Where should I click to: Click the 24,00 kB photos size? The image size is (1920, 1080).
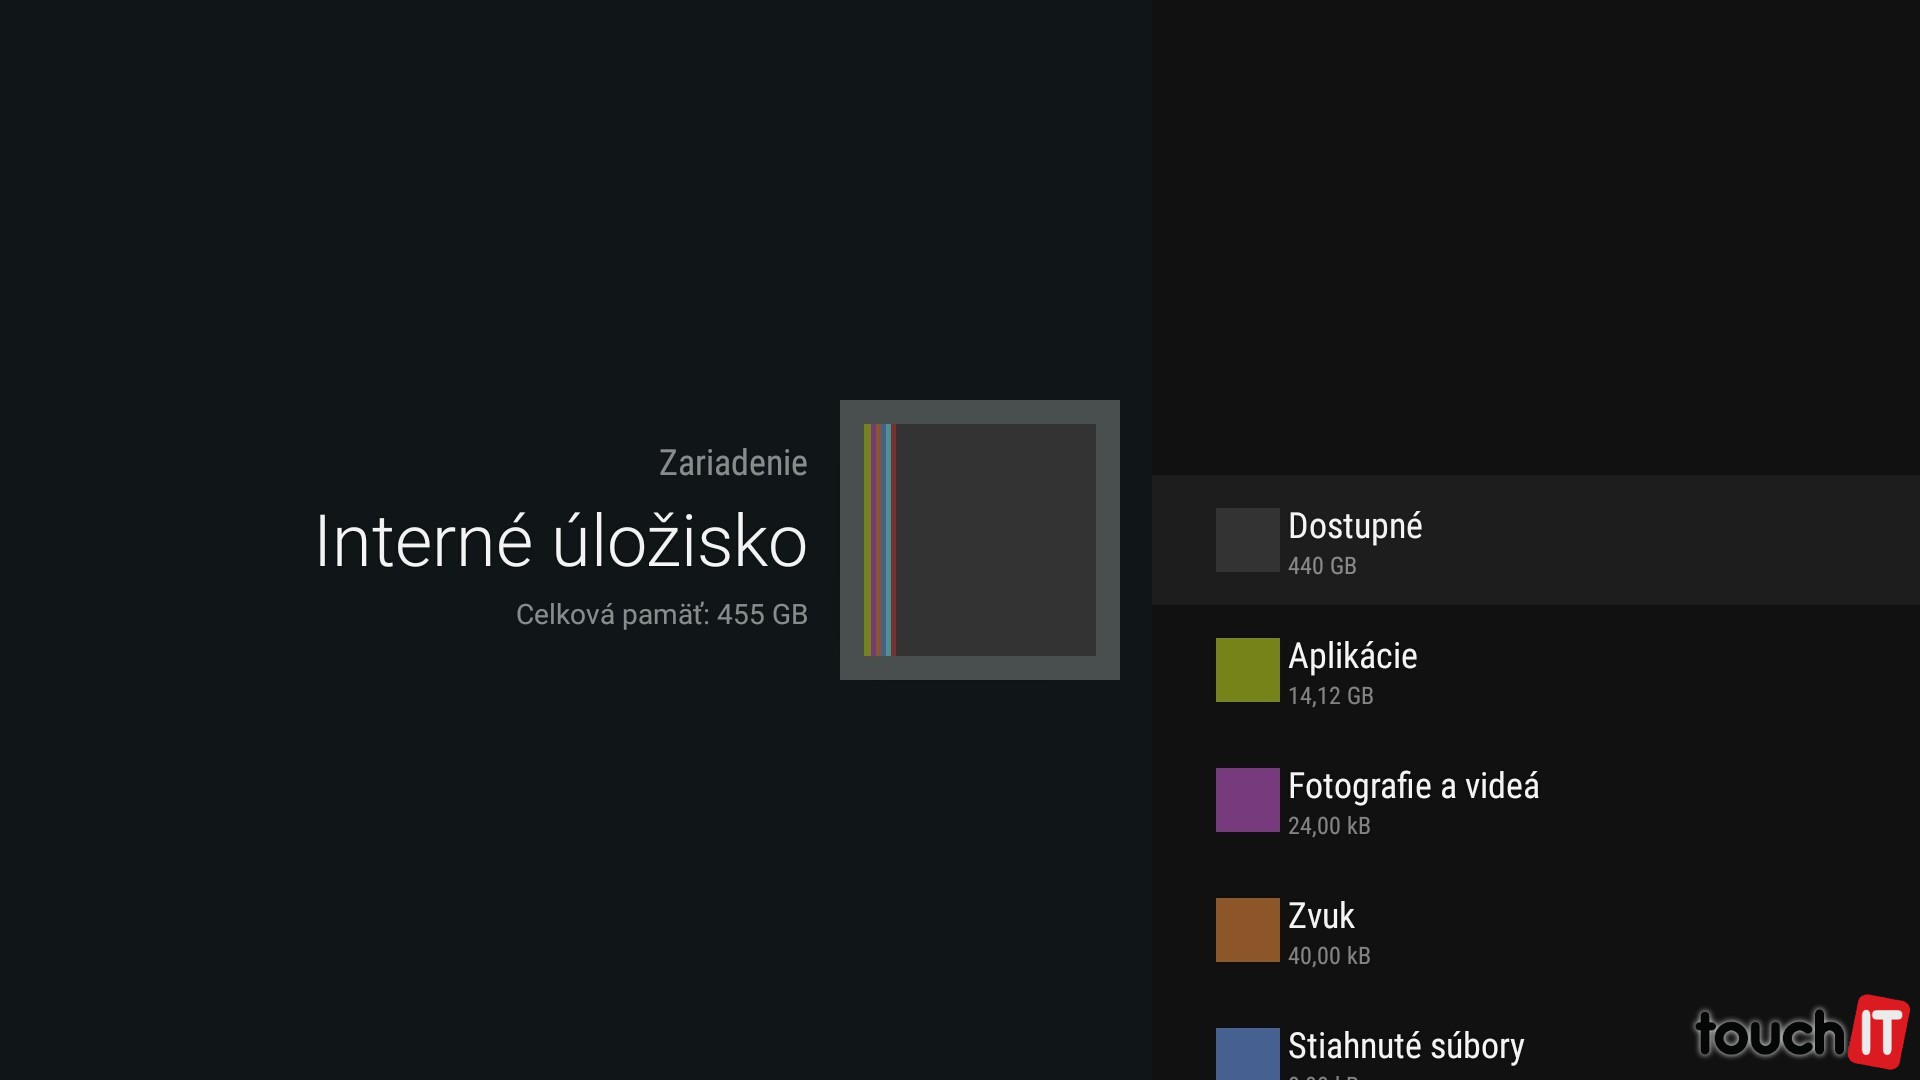click(x=1329, y=826)
